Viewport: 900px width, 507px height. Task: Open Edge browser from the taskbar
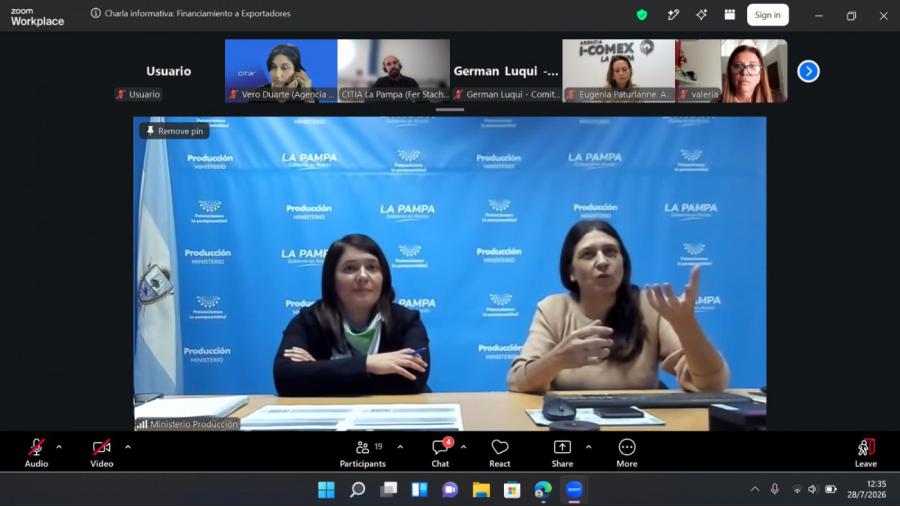(543, 490)
